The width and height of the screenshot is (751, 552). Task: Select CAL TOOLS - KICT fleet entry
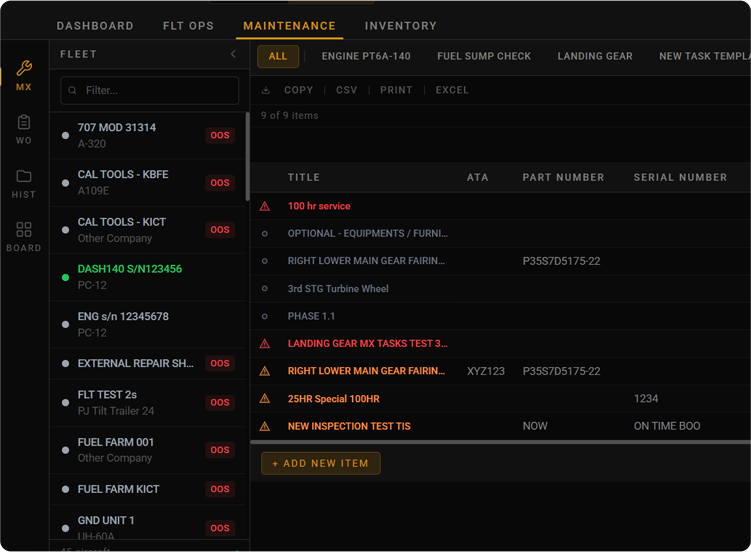pyautogui.click(x=148, y=230)
